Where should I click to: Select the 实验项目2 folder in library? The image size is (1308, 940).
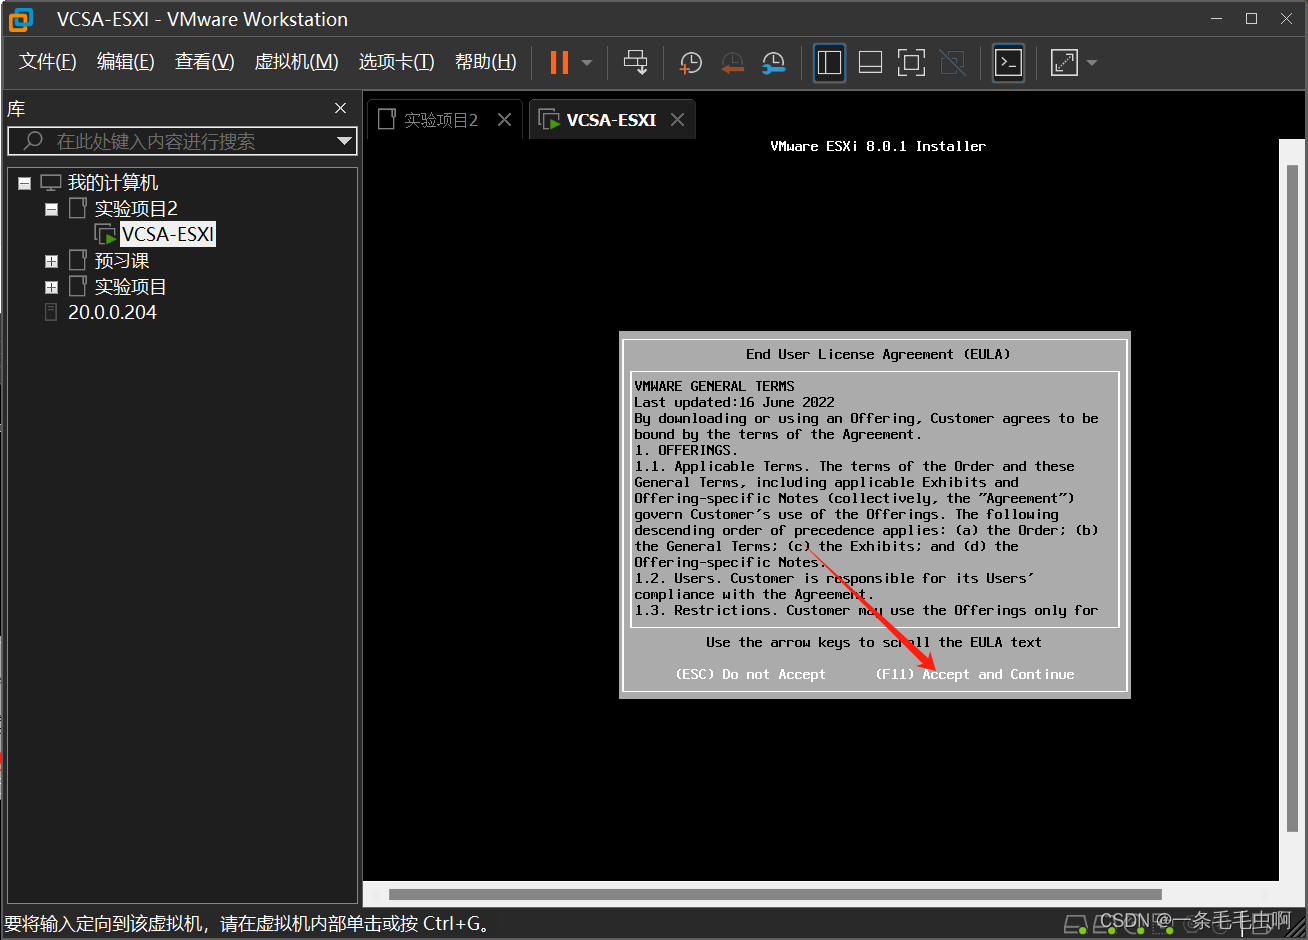click(x=136, y=209)
